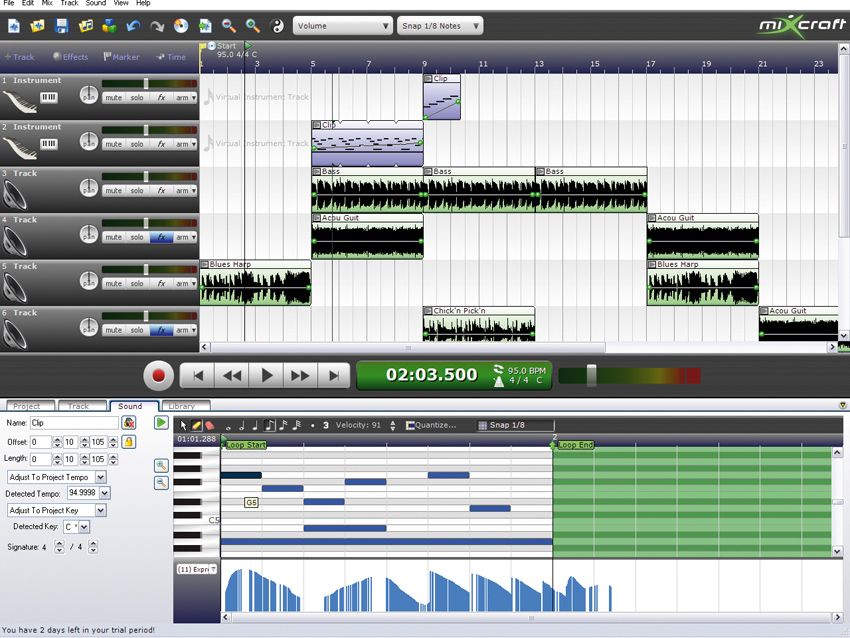This screenshot has width=850, height=638.
Task: Expand the Adjust To Project Key dropdown
Action: coord(101,510)
